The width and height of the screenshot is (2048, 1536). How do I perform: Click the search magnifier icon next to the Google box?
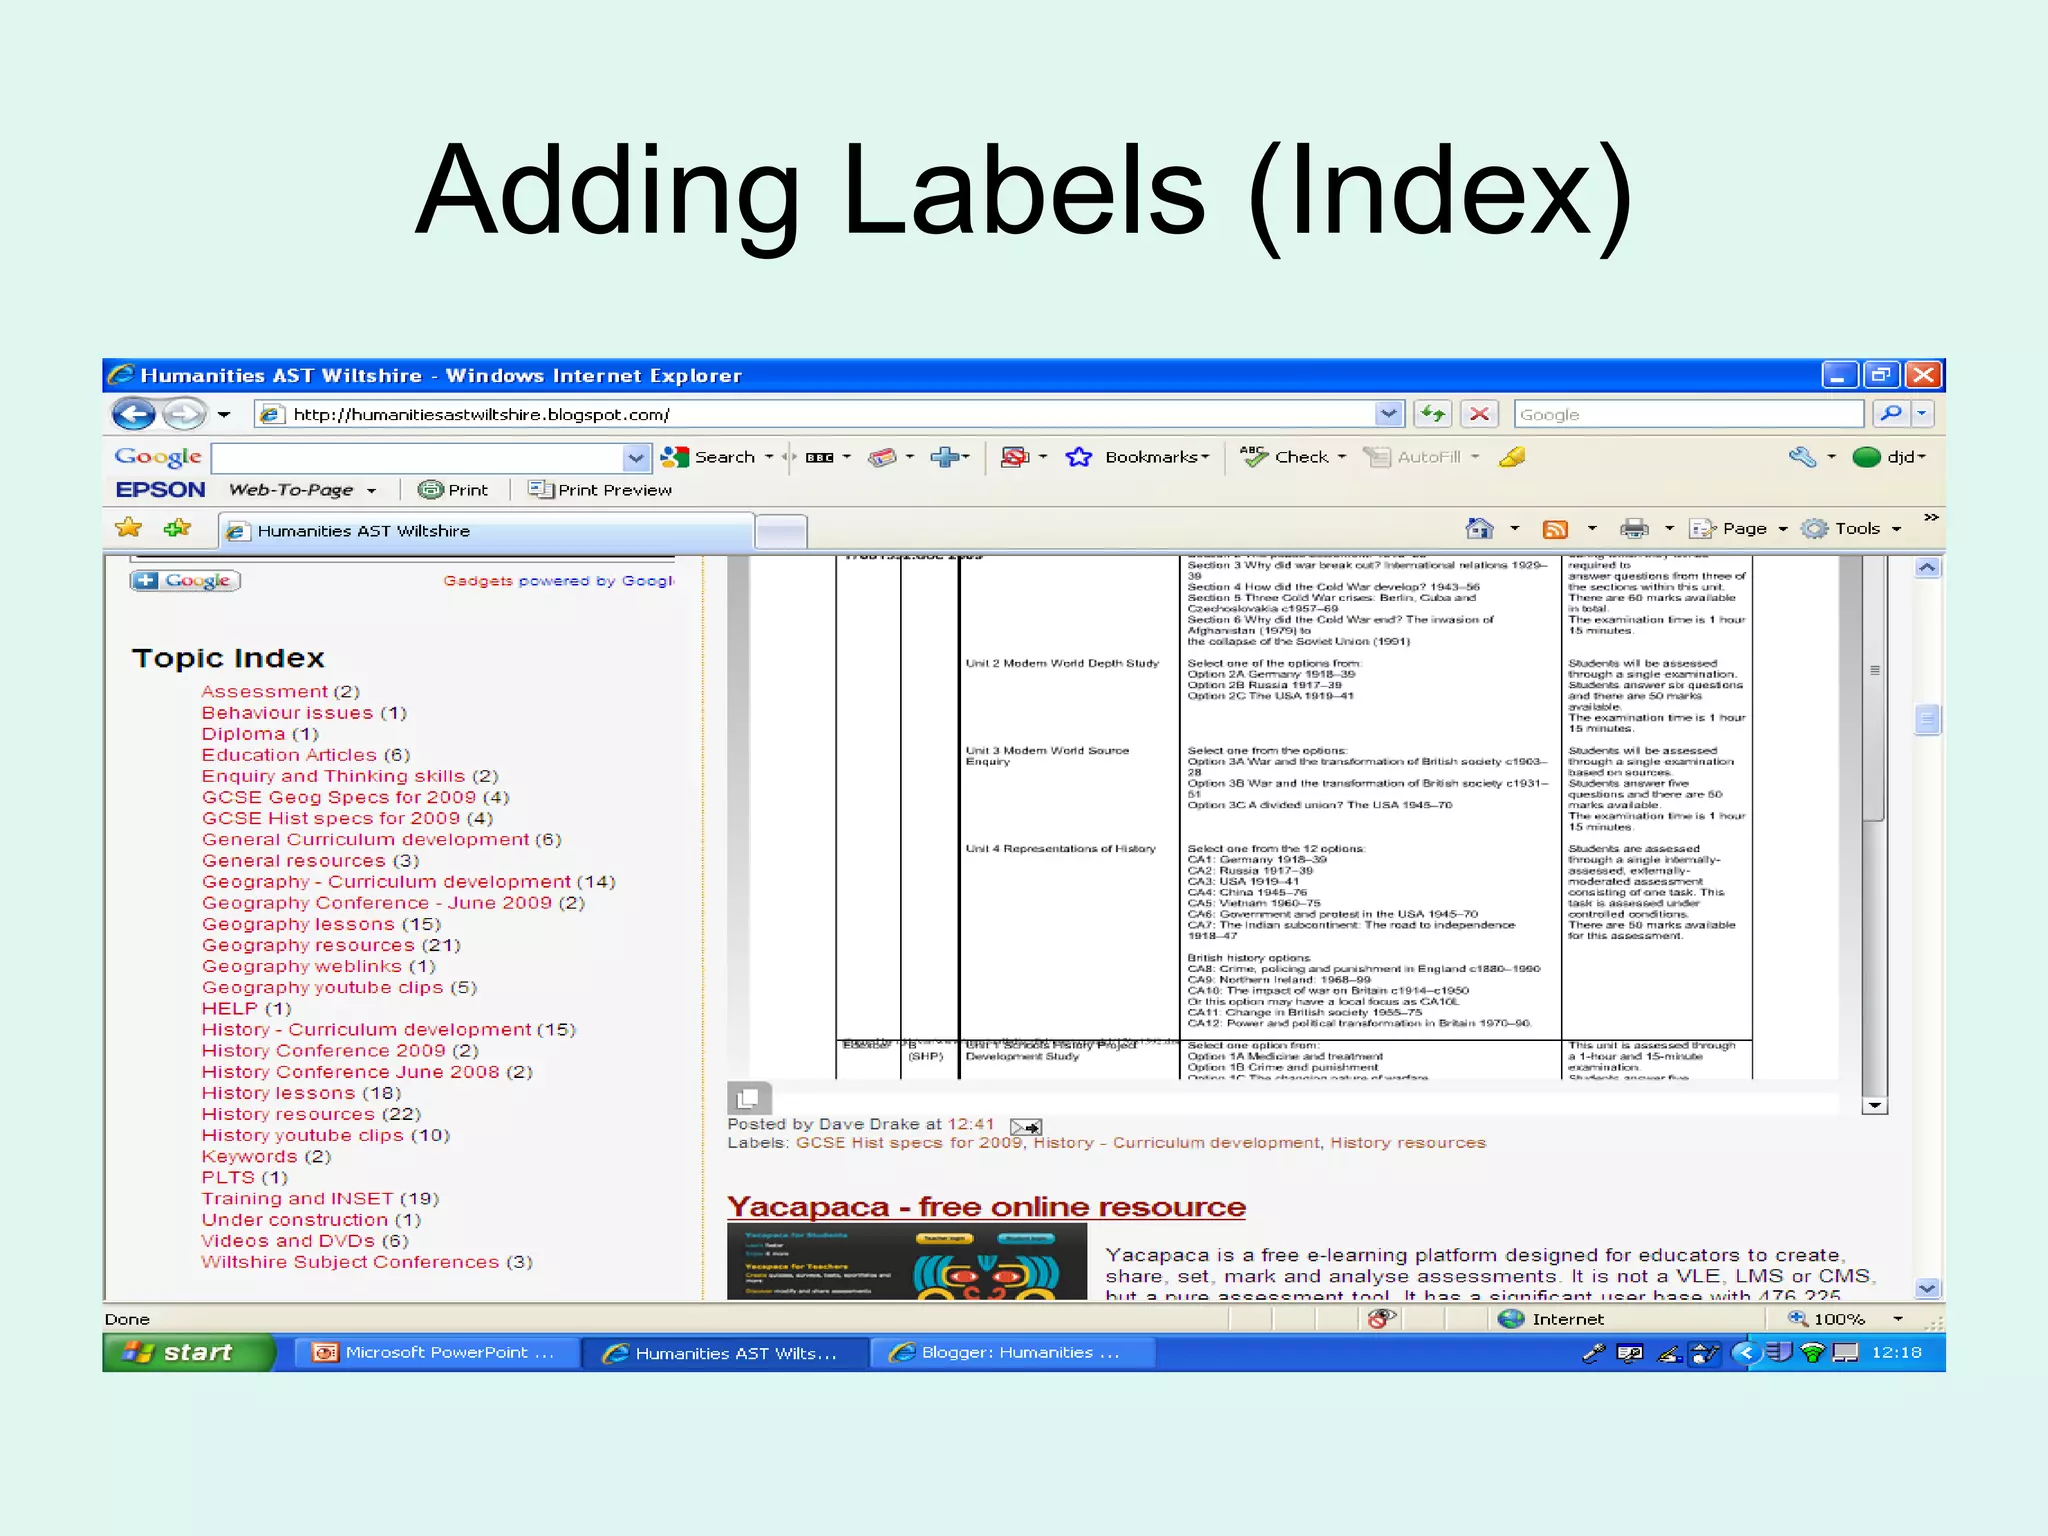coord(1890,413)
